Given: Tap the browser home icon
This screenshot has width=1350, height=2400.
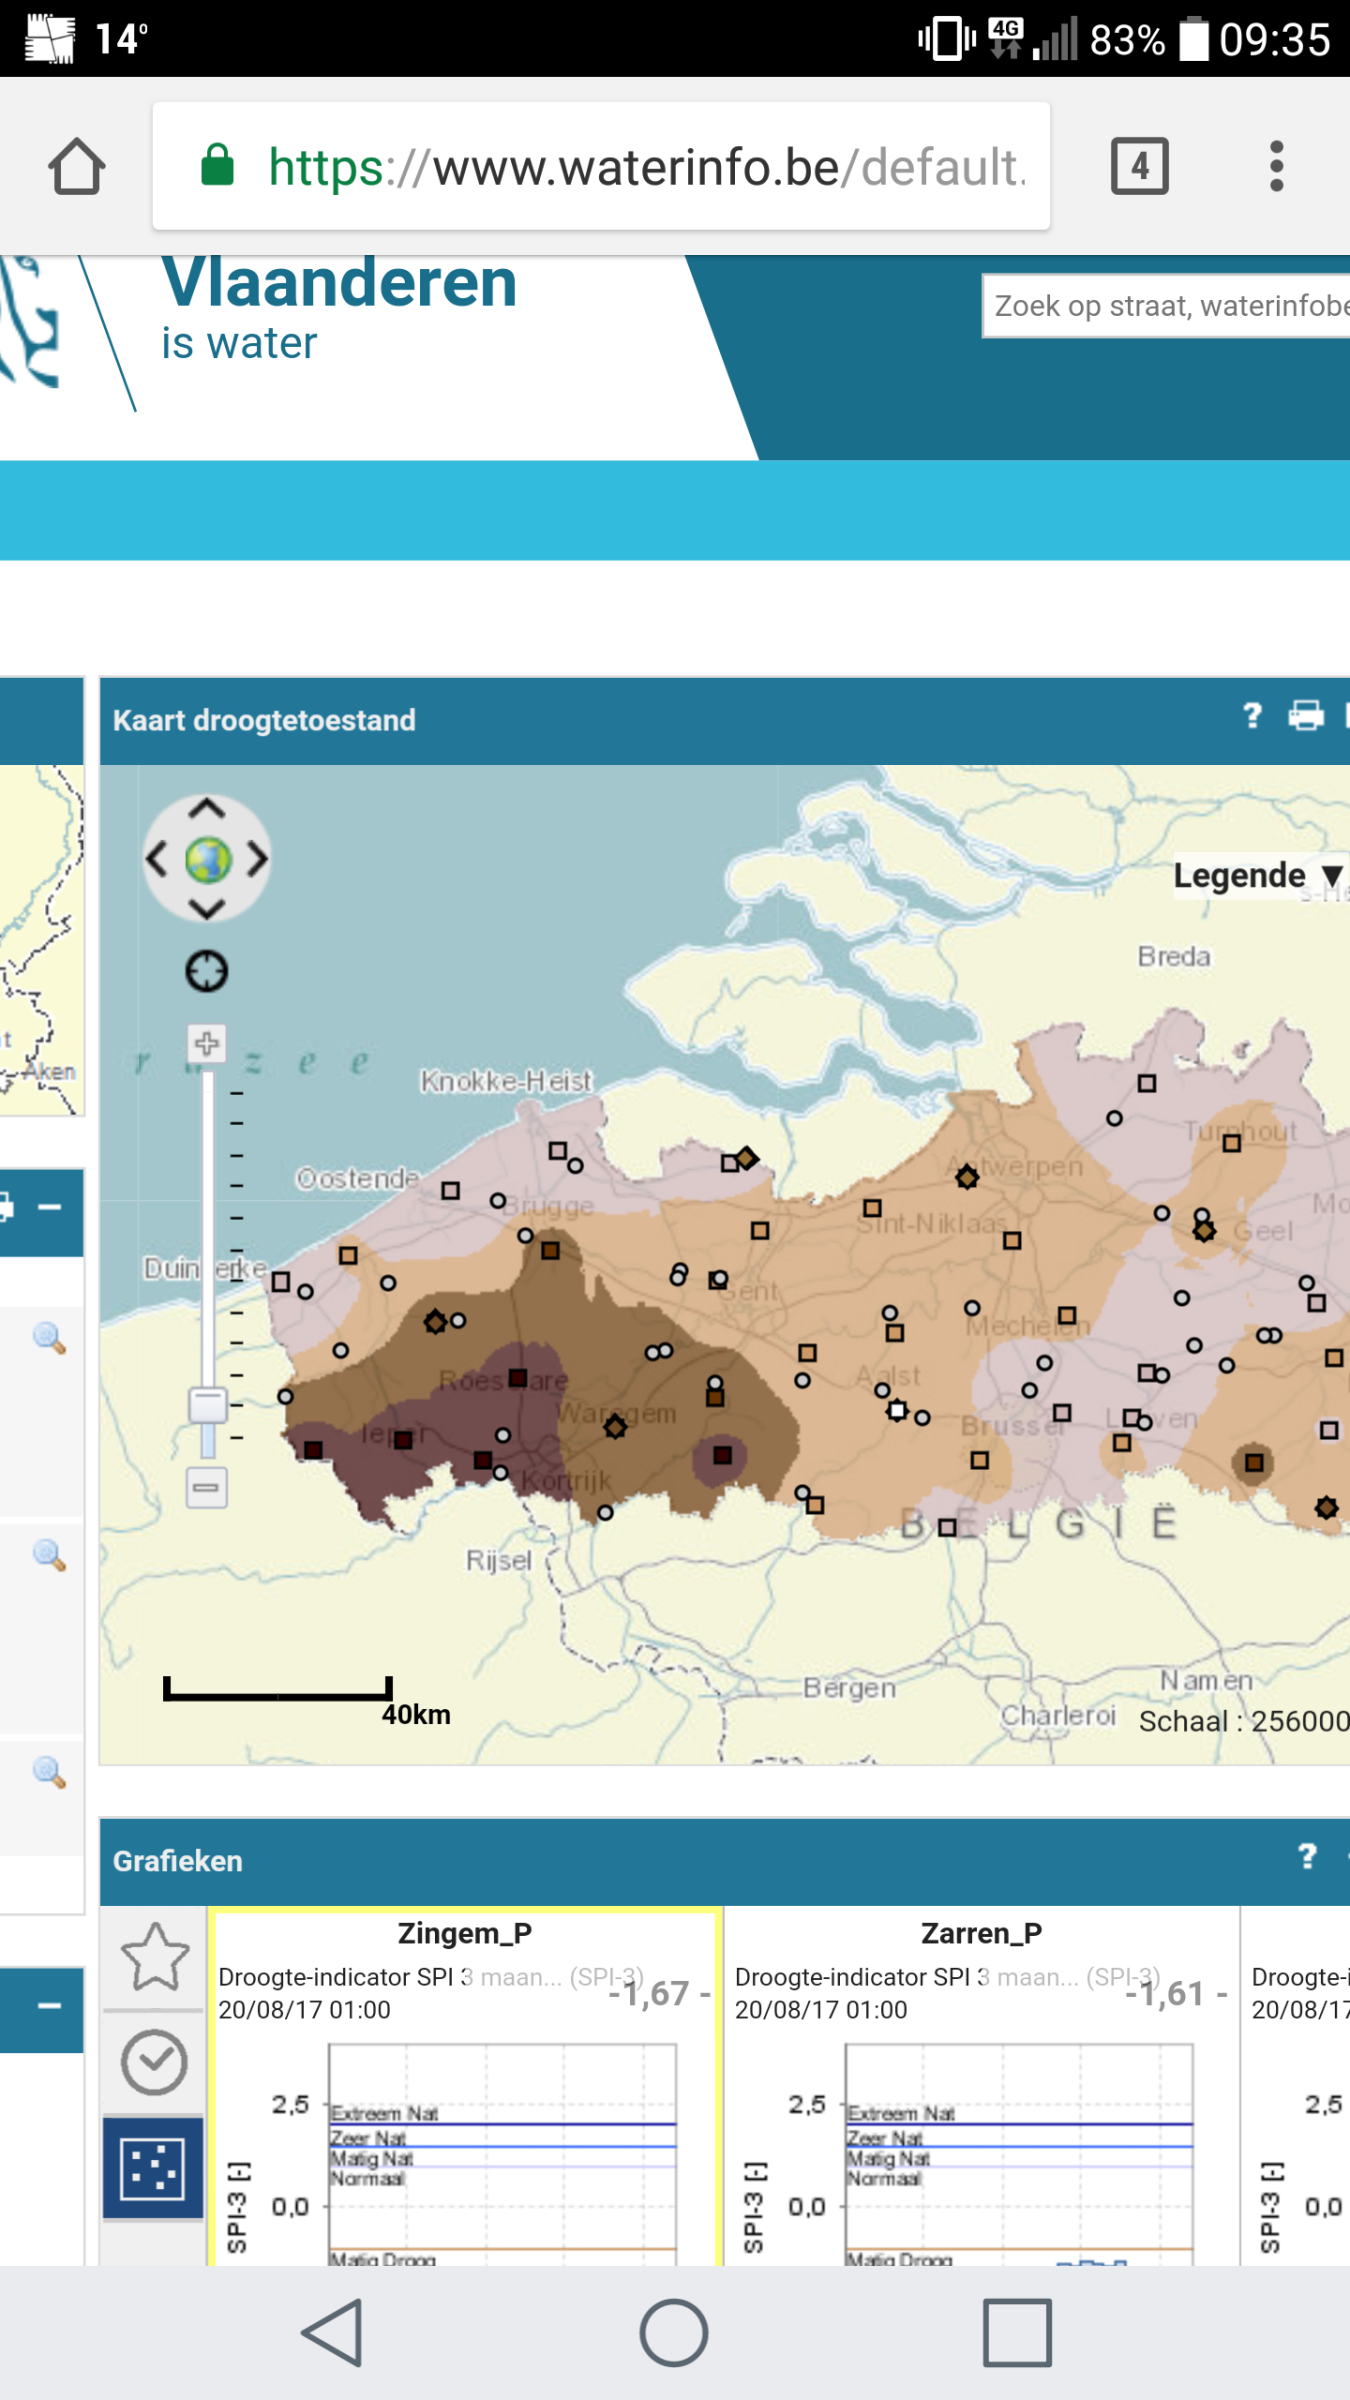Looking at the screenshot, I should 76,166.
